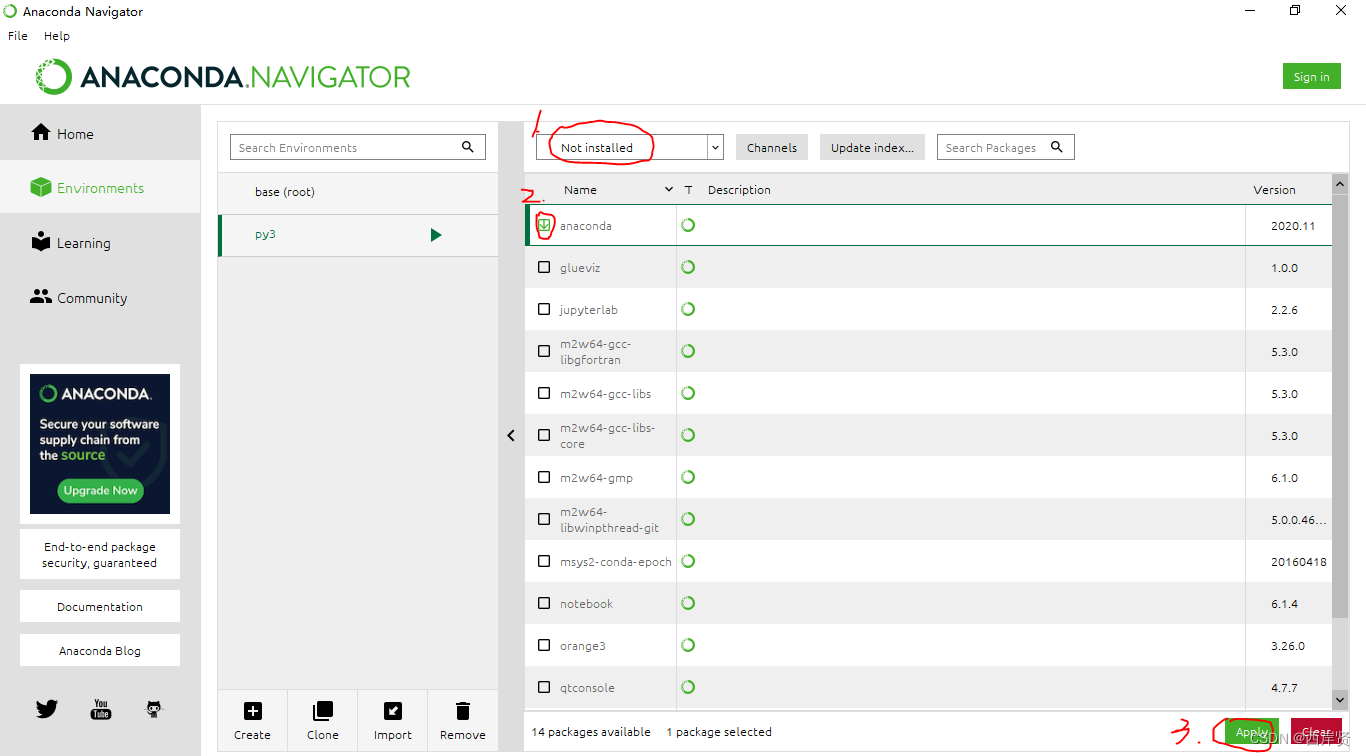
Task: Check the jupyterlab package checkbox
Action: click(x=544, y=309)
